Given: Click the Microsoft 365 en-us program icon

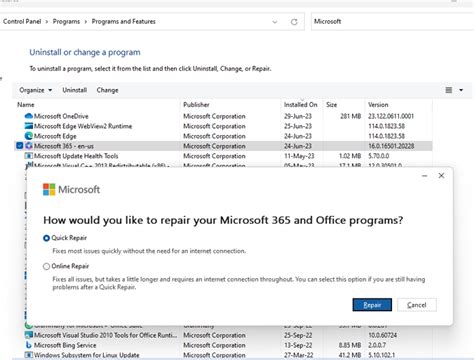Looking at the screenshot, I should coord(29,146).
